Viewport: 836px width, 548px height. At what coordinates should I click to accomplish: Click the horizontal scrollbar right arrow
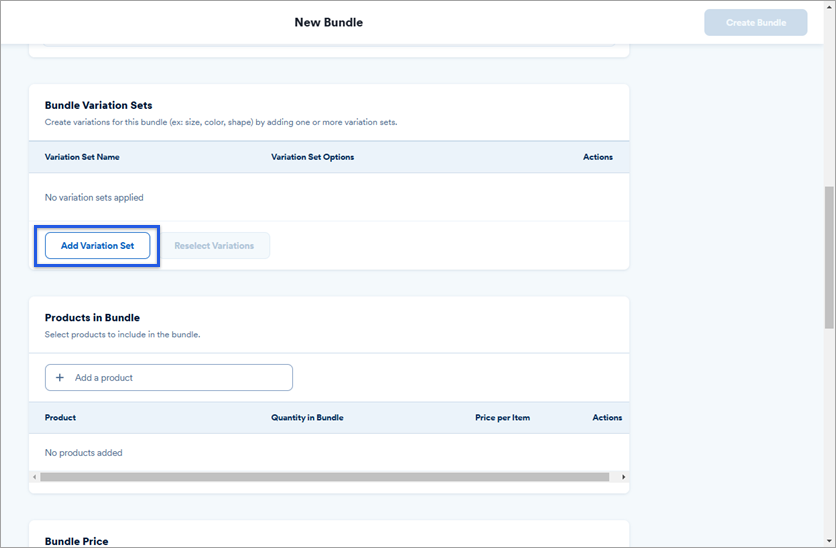click(623, 477)
